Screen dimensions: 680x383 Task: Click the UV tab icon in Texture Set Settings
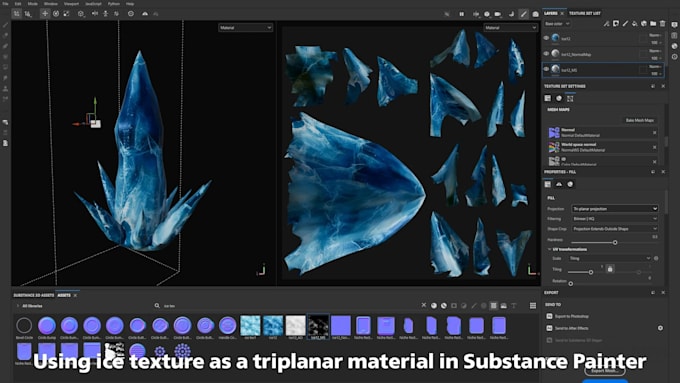pyautogui.click(x=570, y=98)
